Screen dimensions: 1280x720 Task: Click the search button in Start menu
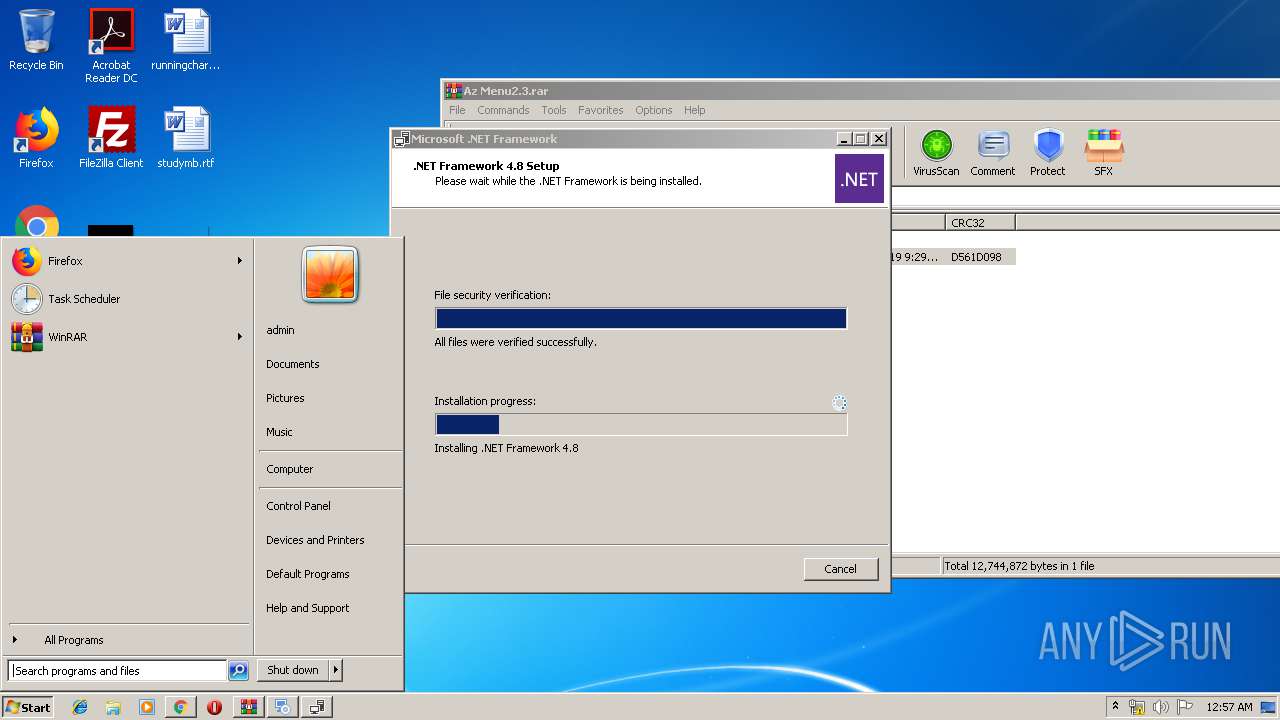pyautogui.click(x=238, y=671)
